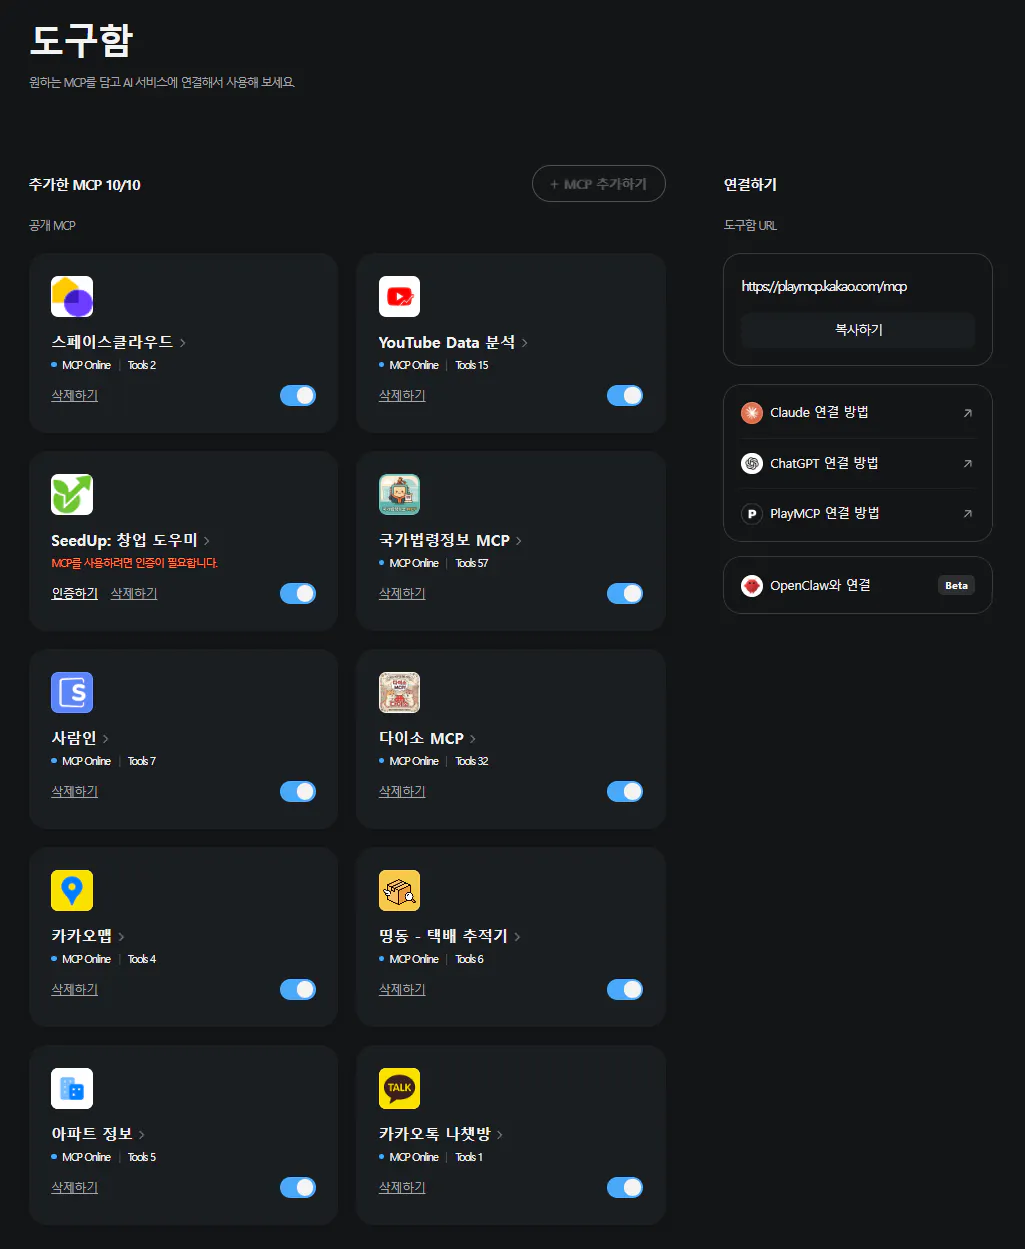Click 삭제하기 under YouTube Data 분석
The height and width of the screenshot is (1249, 1025).
click(x=402, y=396)
